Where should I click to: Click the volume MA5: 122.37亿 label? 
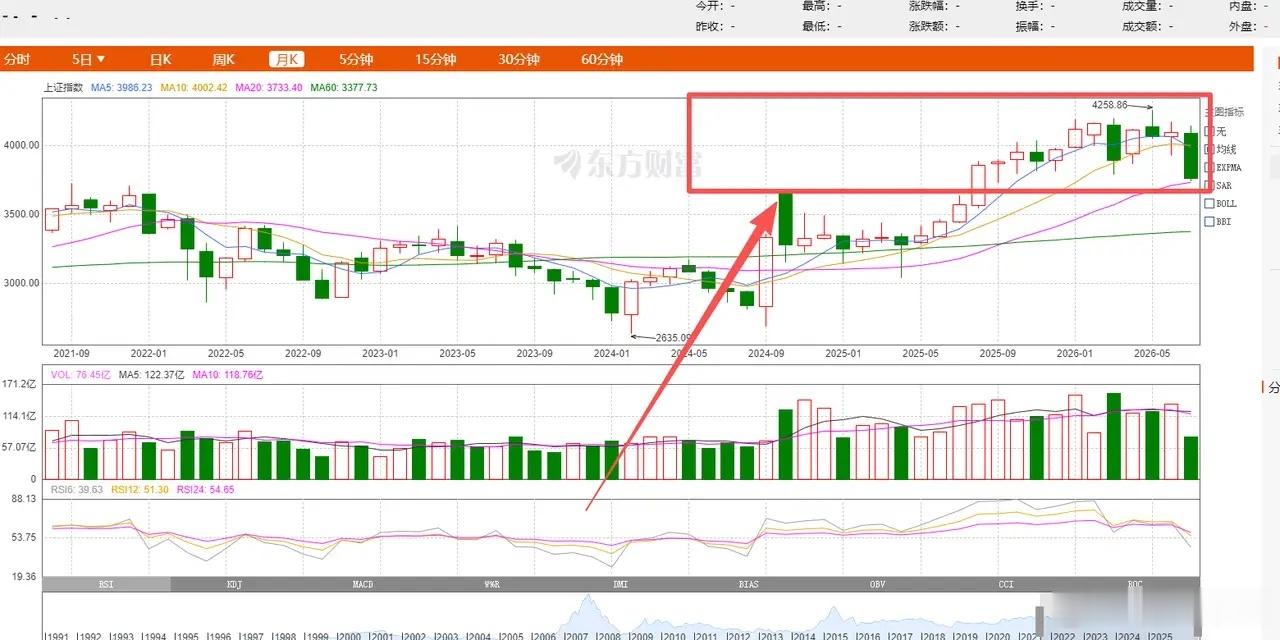coord(151,375)
